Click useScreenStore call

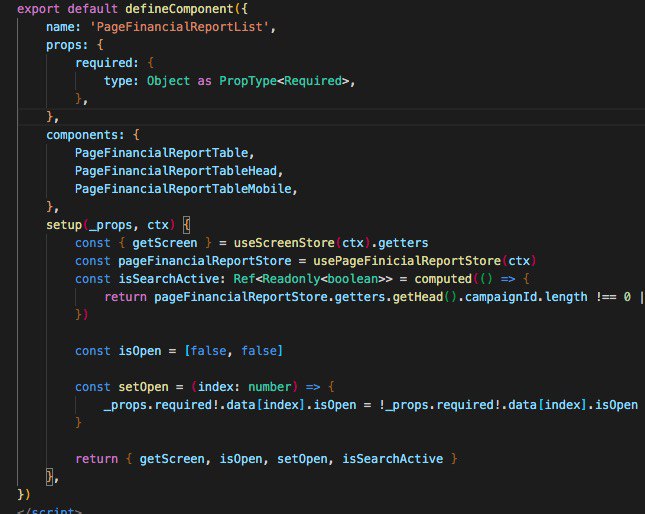click(284, 243)
